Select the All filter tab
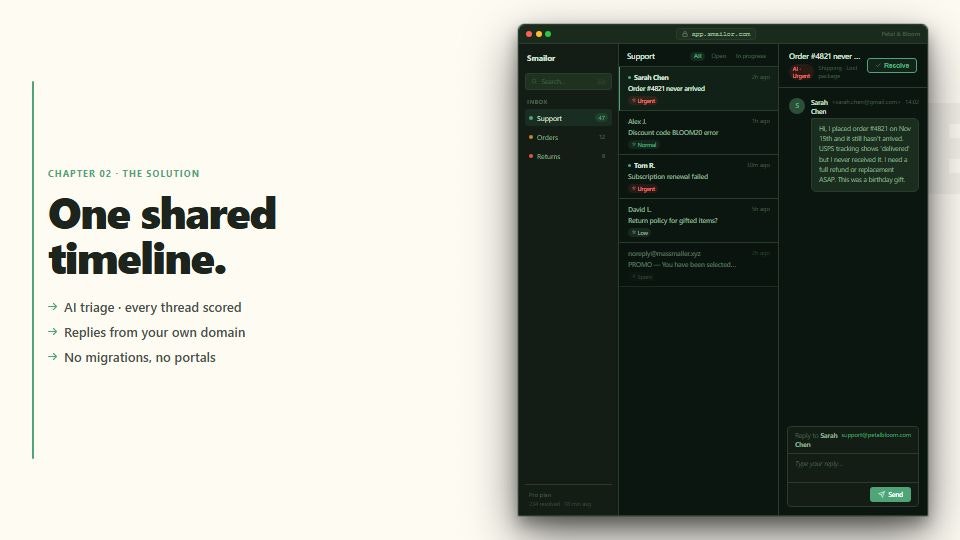Image resolution: width=960 pixels, height=540 pixels. (697, 56)
